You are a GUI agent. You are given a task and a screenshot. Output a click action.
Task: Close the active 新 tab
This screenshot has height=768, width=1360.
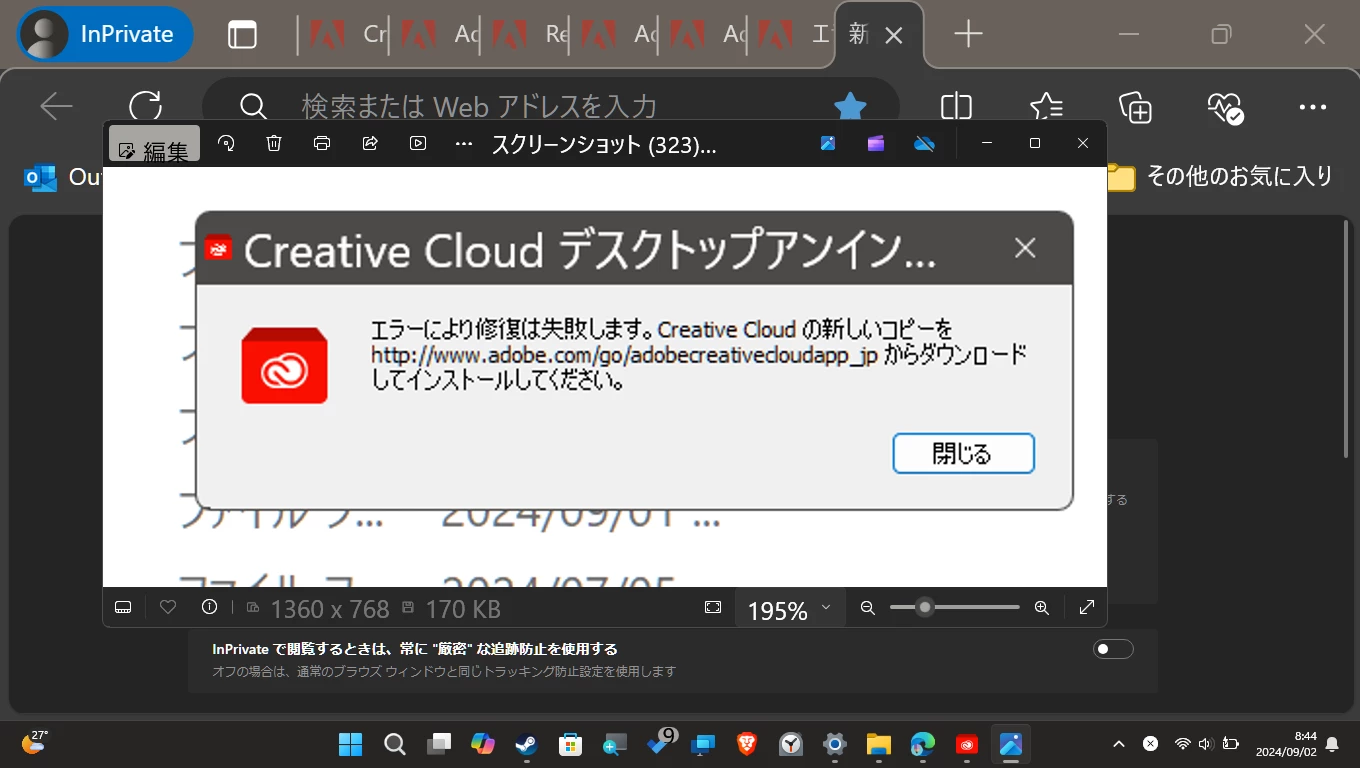pyautogui.click(x=894, y=36)
